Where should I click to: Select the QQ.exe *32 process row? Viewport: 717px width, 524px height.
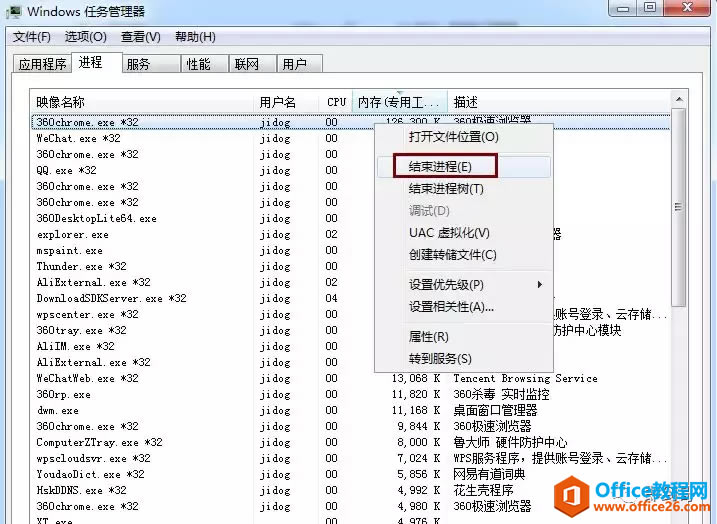(x=351, y=170)
